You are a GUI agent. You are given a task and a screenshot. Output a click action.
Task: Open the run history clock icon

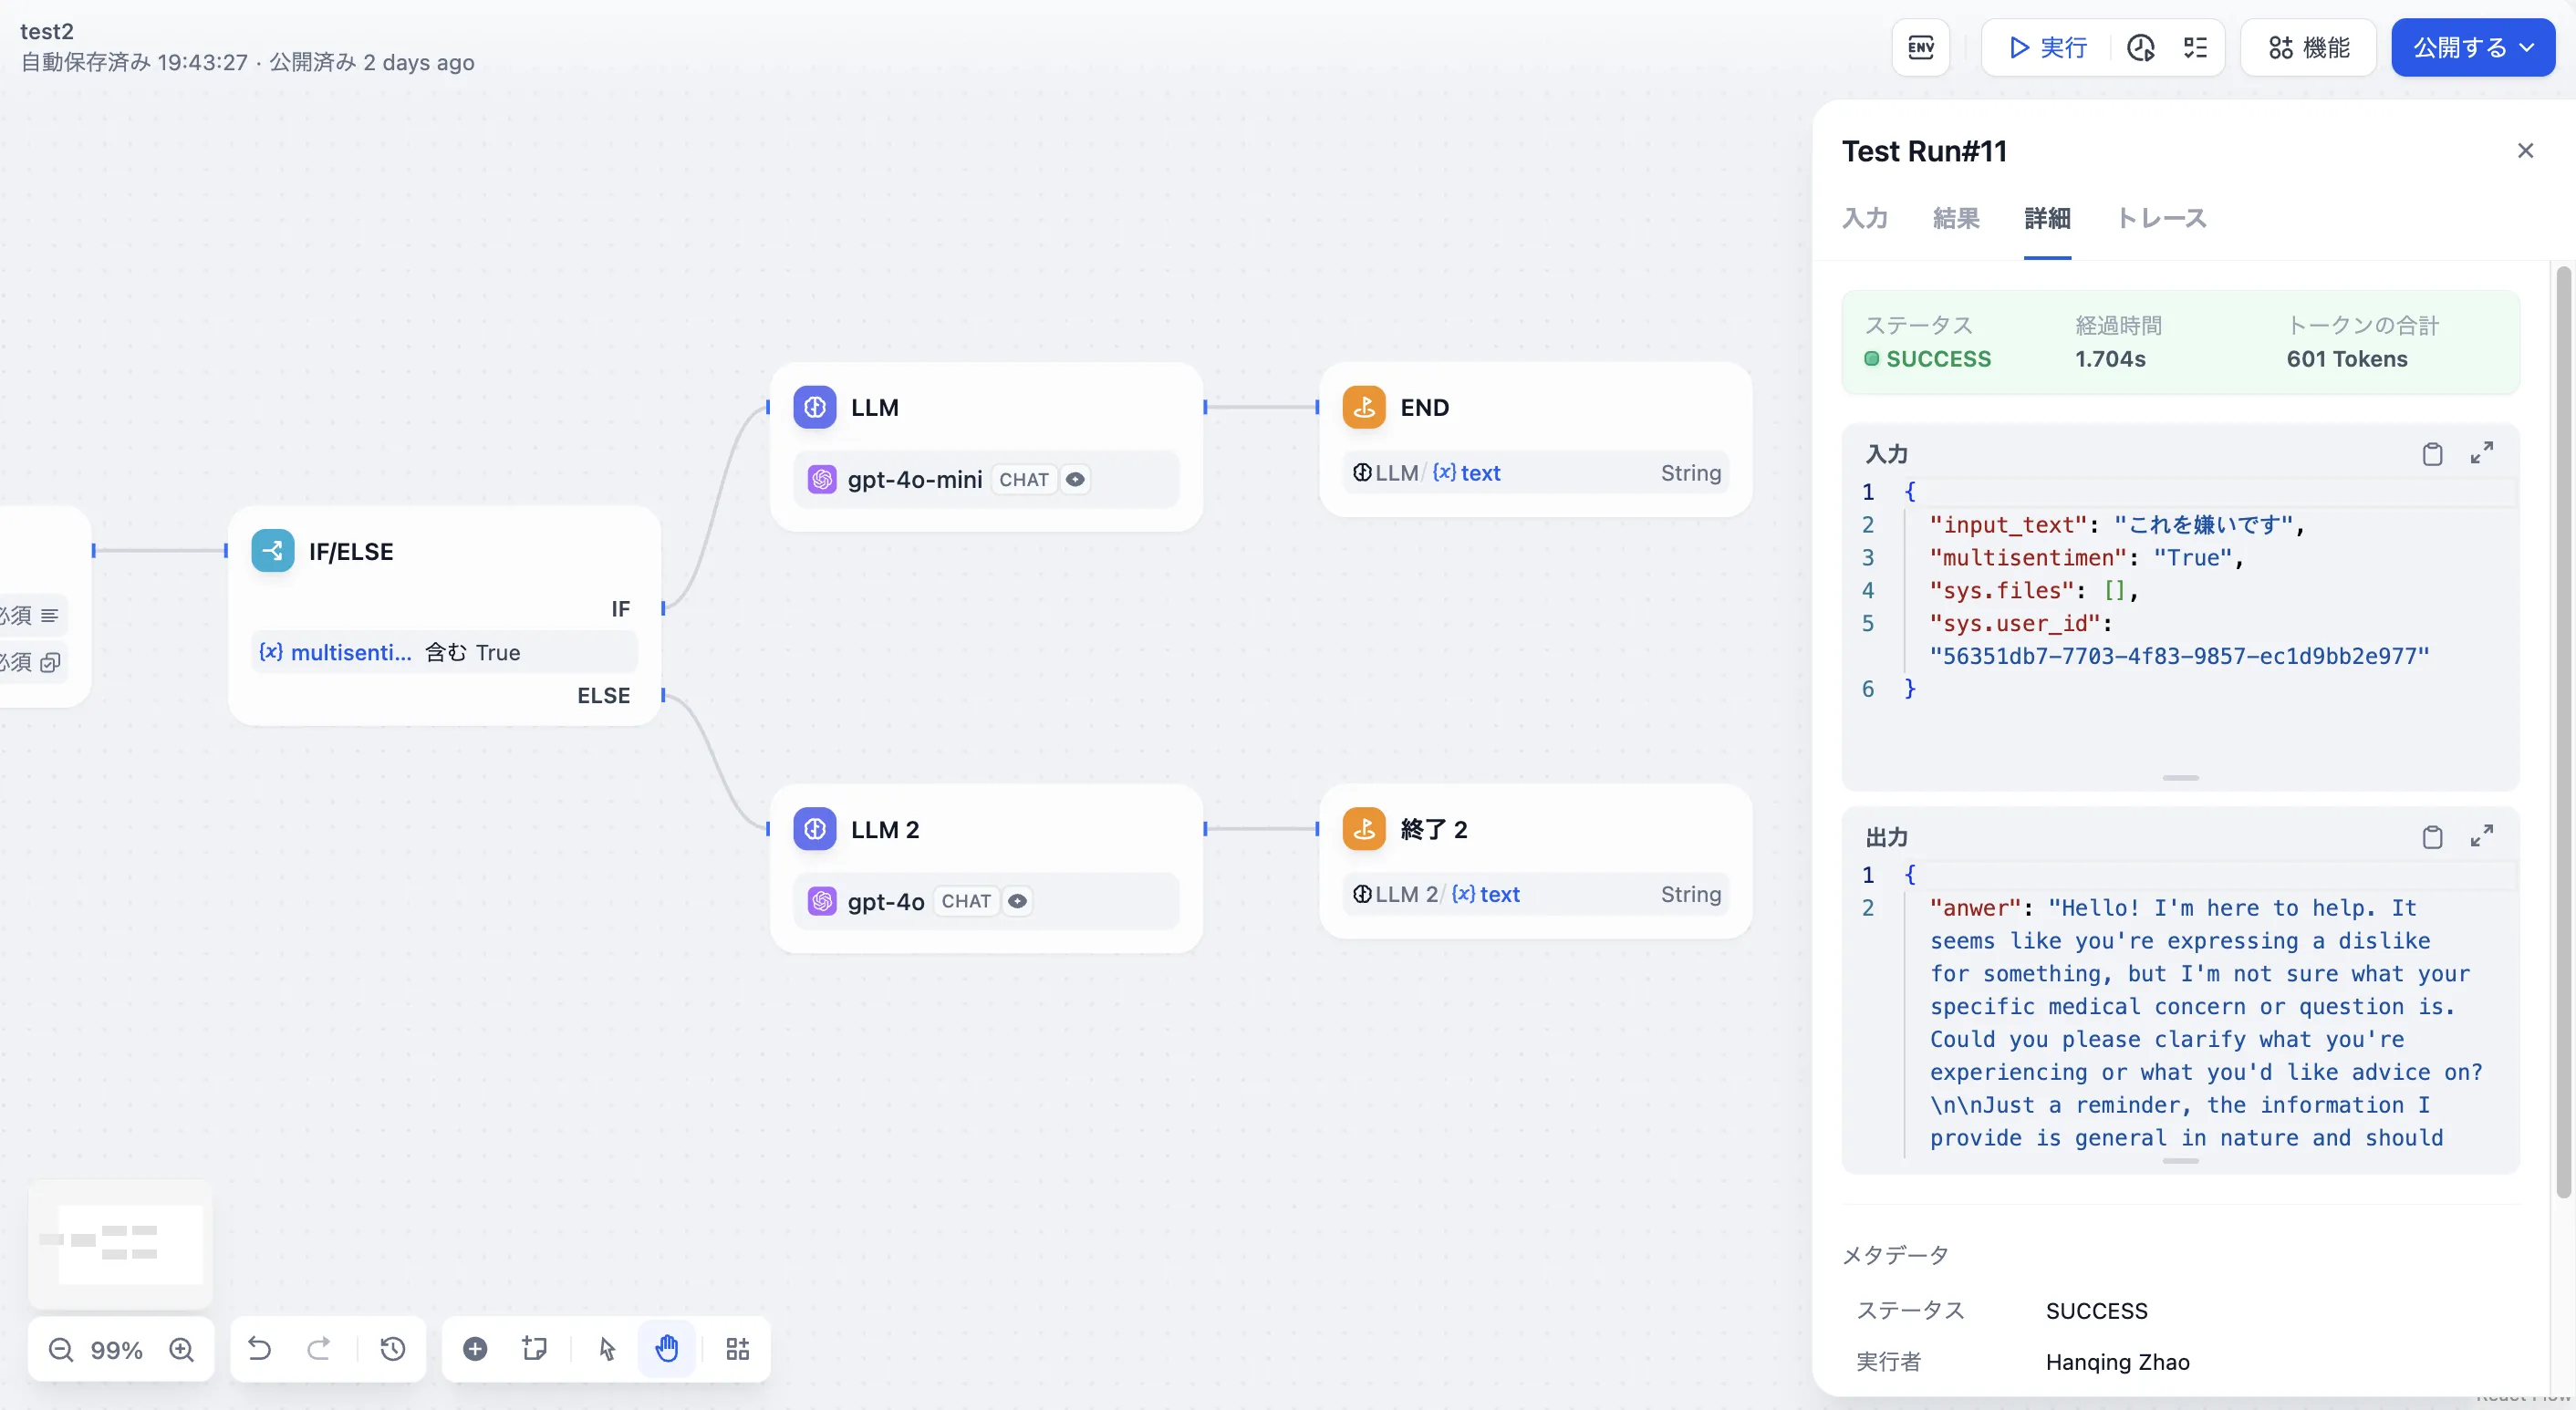coord(2140,47)
